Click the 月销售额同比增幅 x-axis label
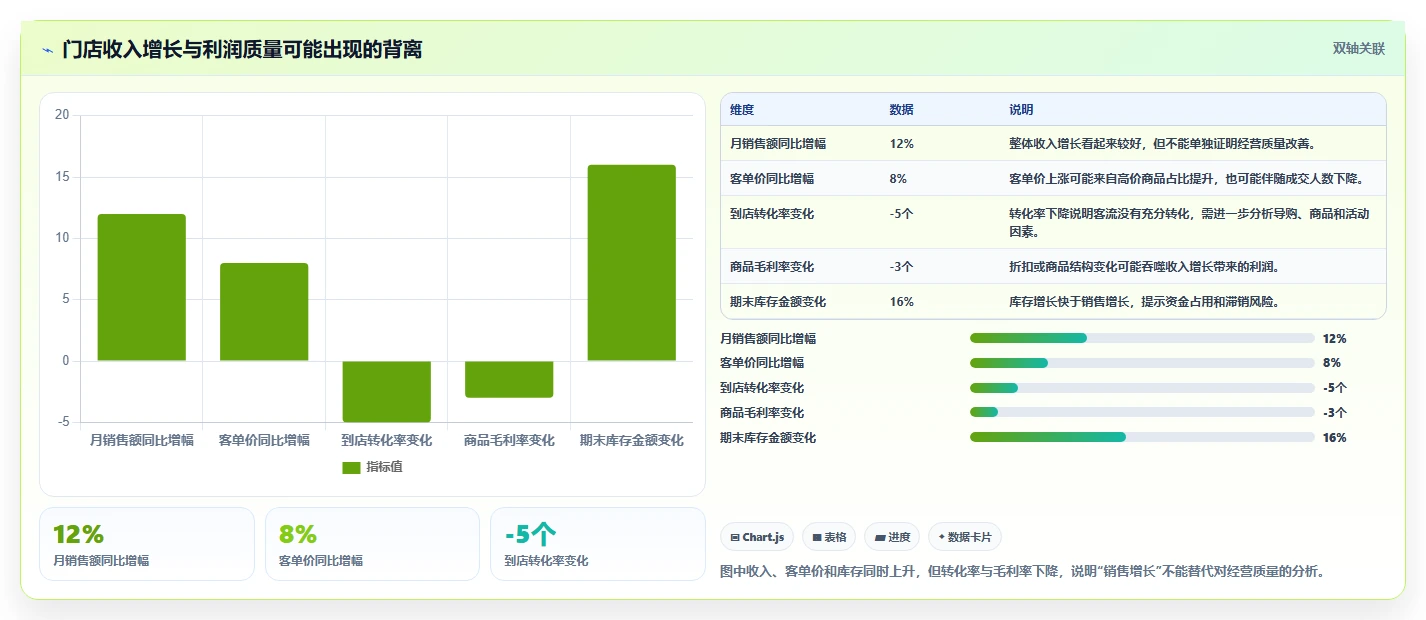Viewport: 1426px width, 620px height. 142,440
